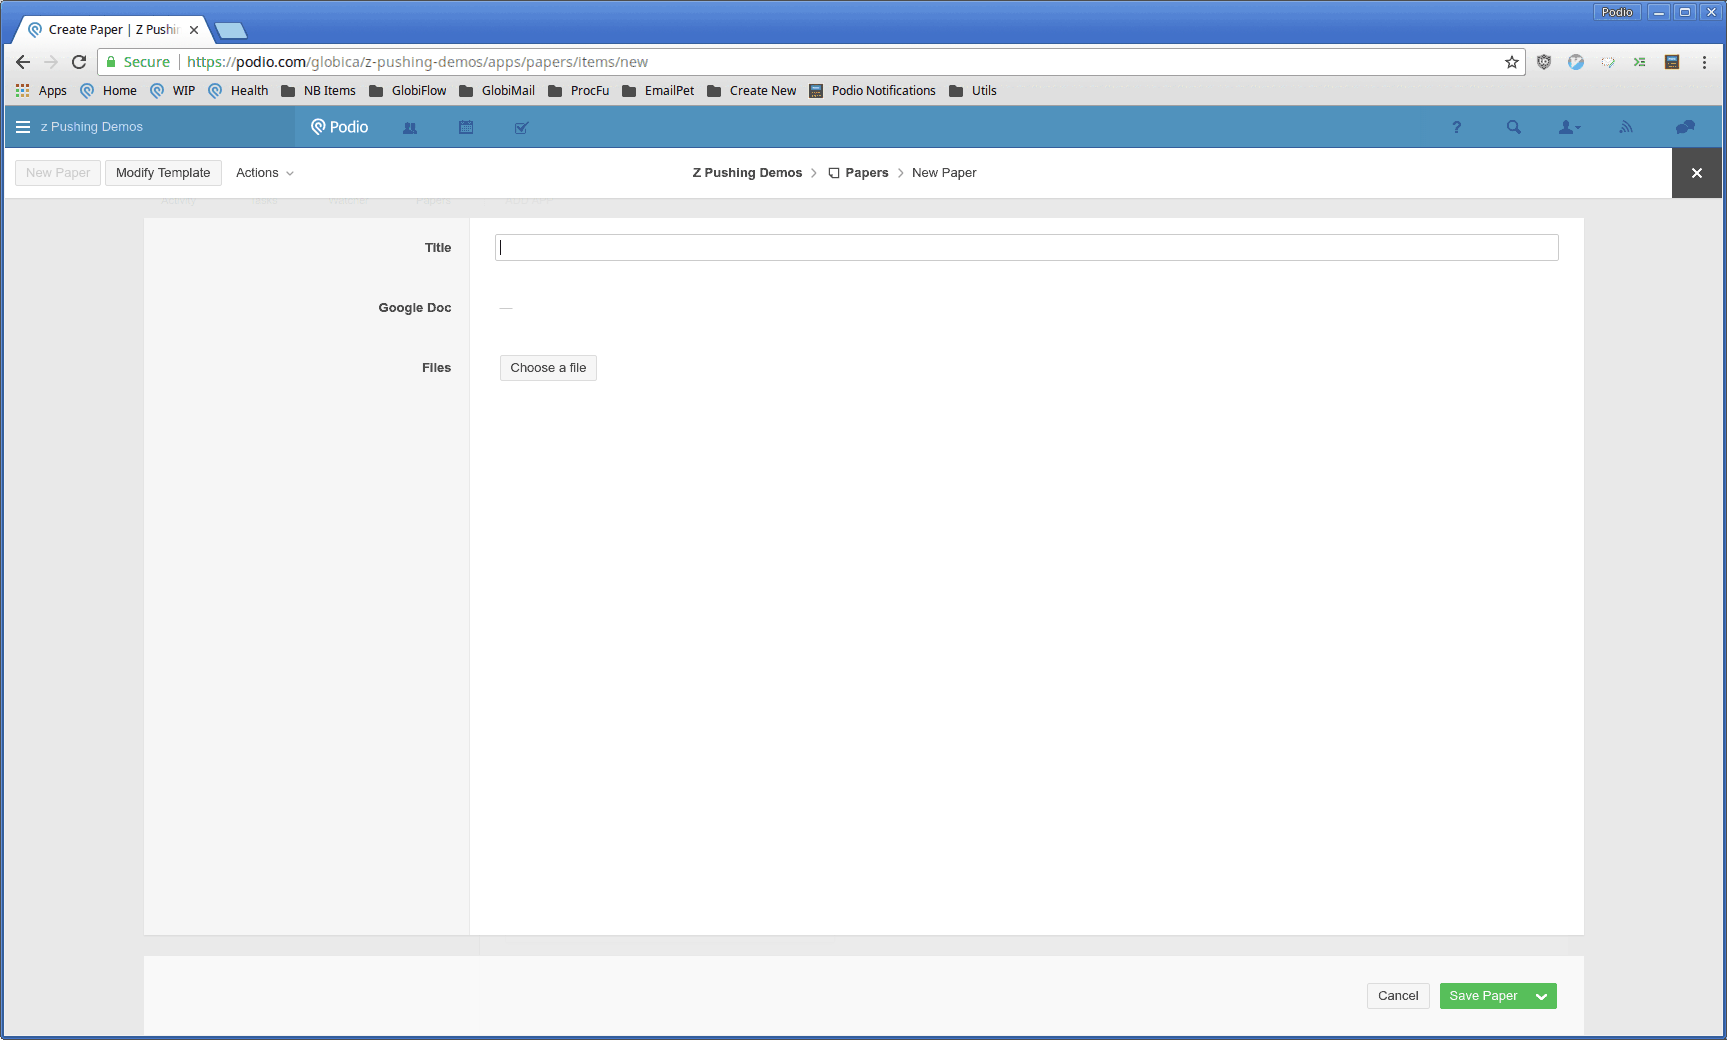Open the notifications feed icon
This screenshot has width=1727, height=1040.
[1626, 127]
